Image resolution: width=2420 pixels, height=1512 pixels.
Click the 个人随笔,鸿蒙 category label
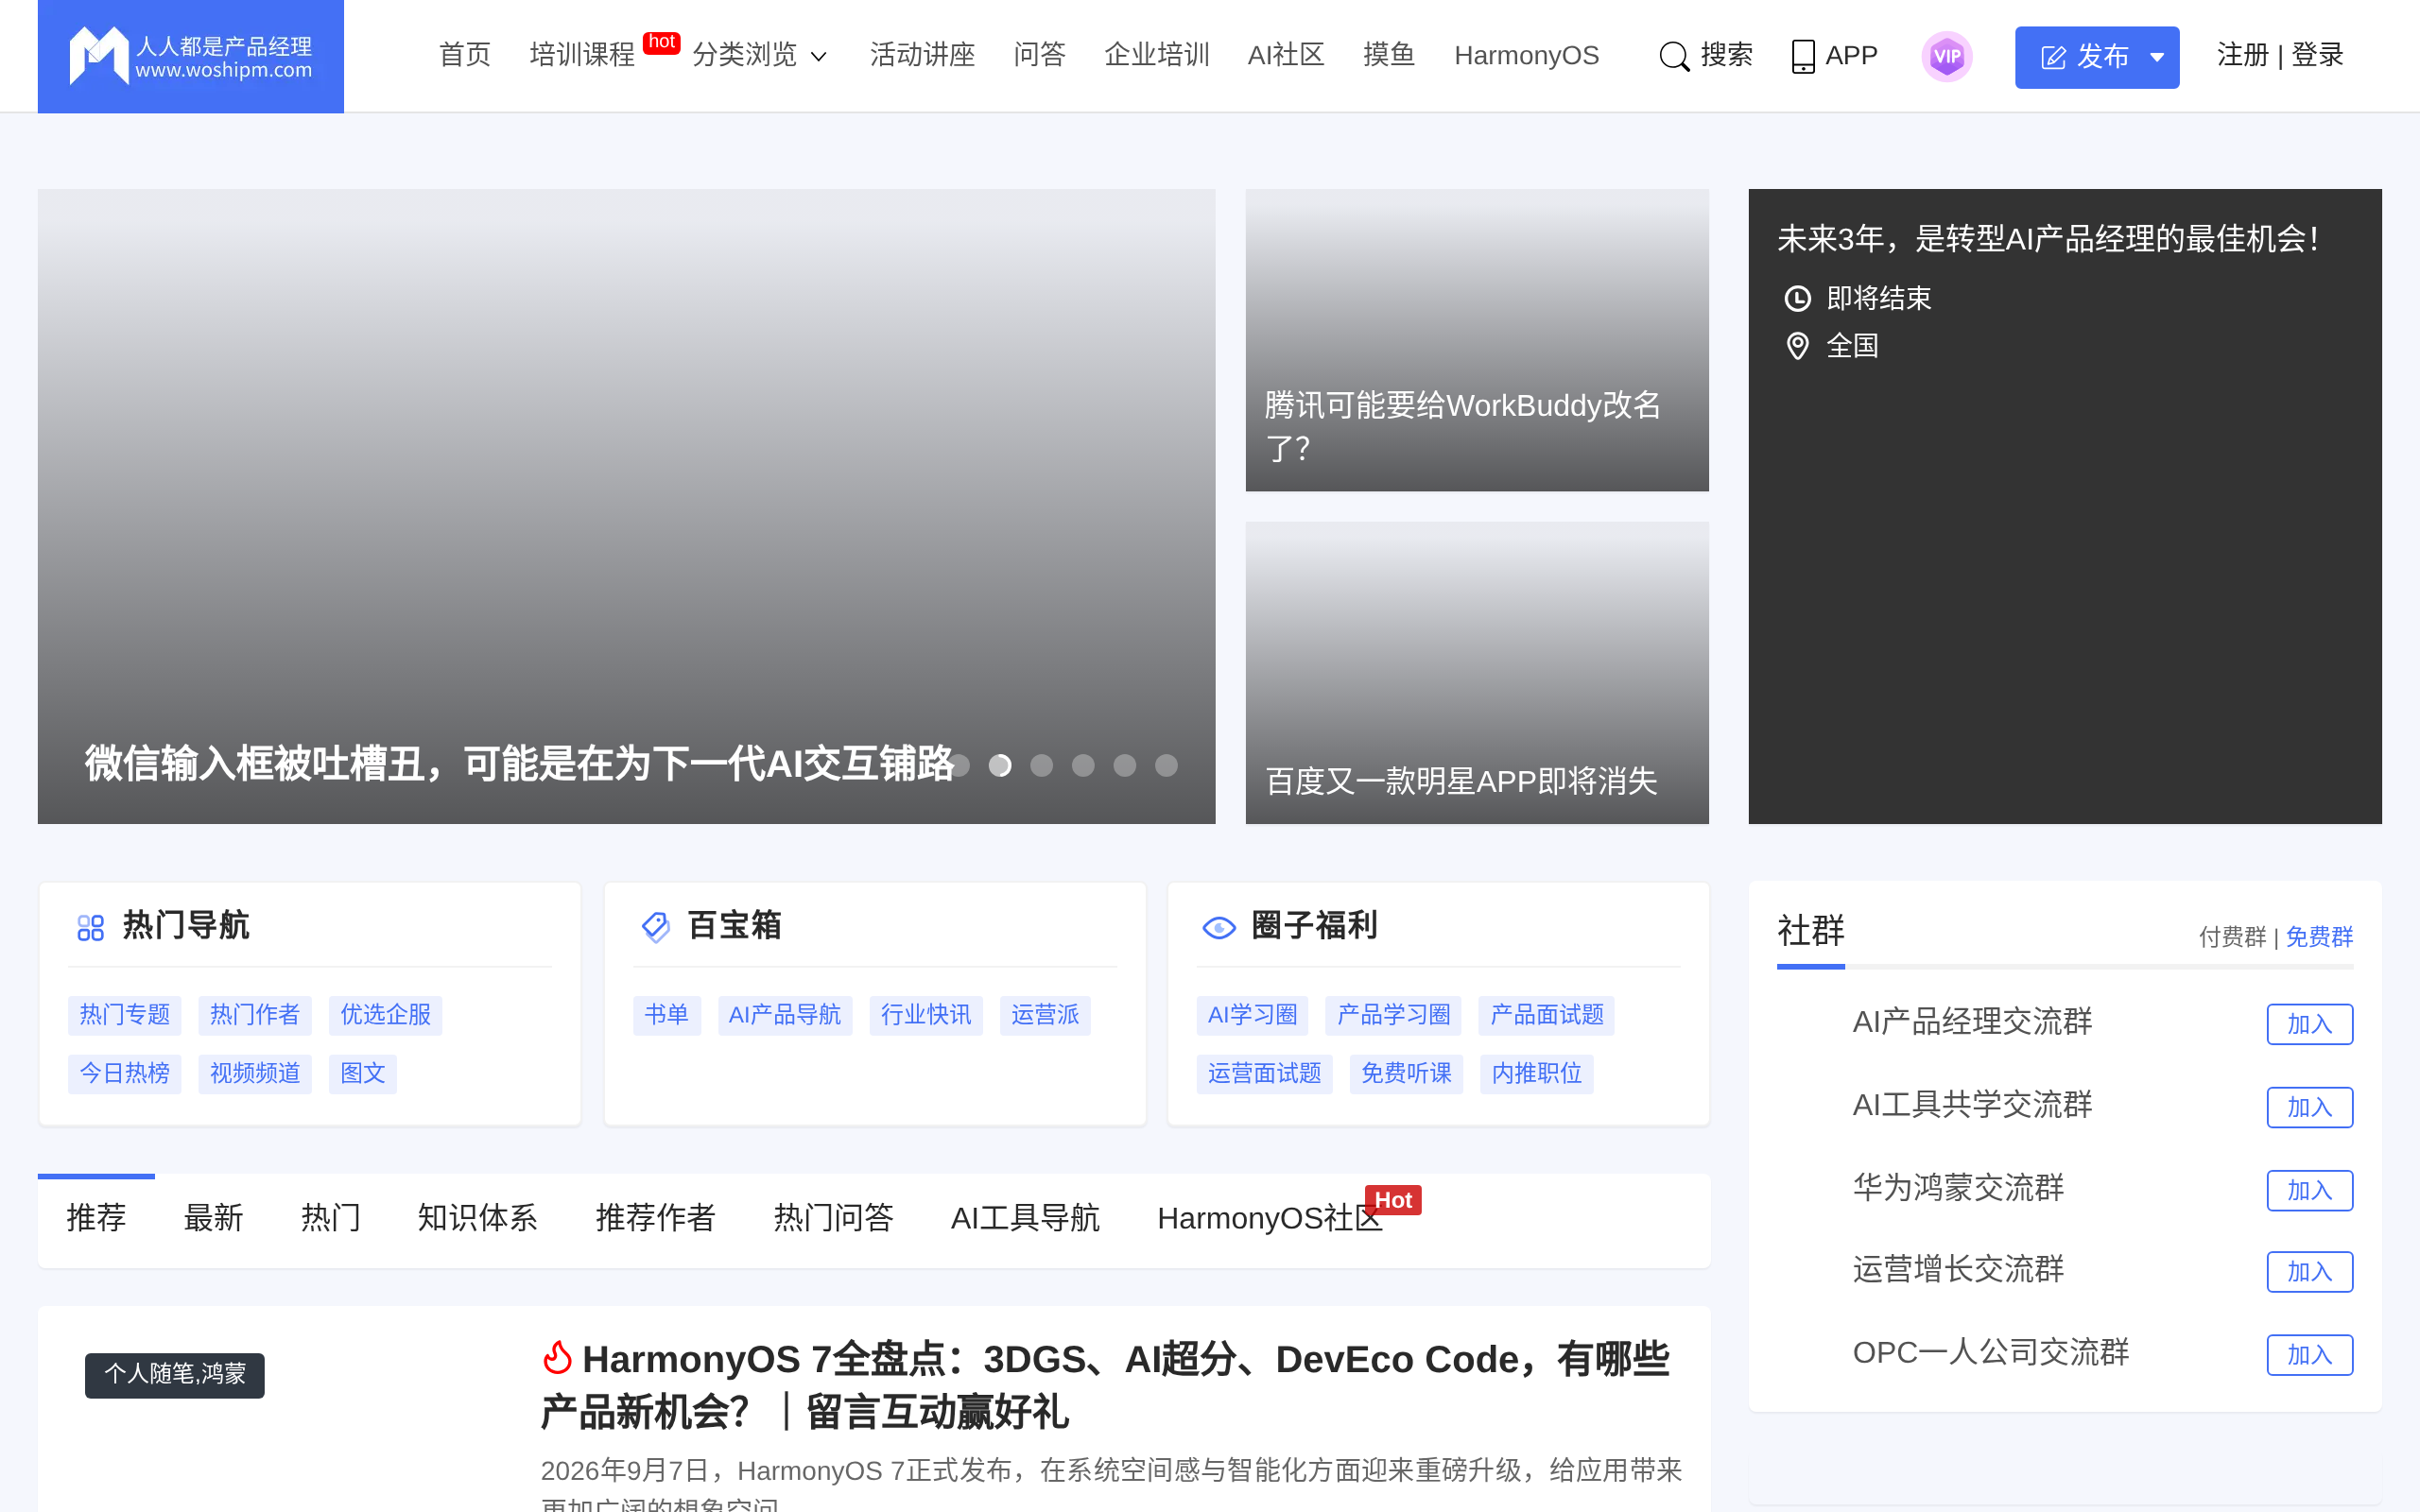(175, 1375)
